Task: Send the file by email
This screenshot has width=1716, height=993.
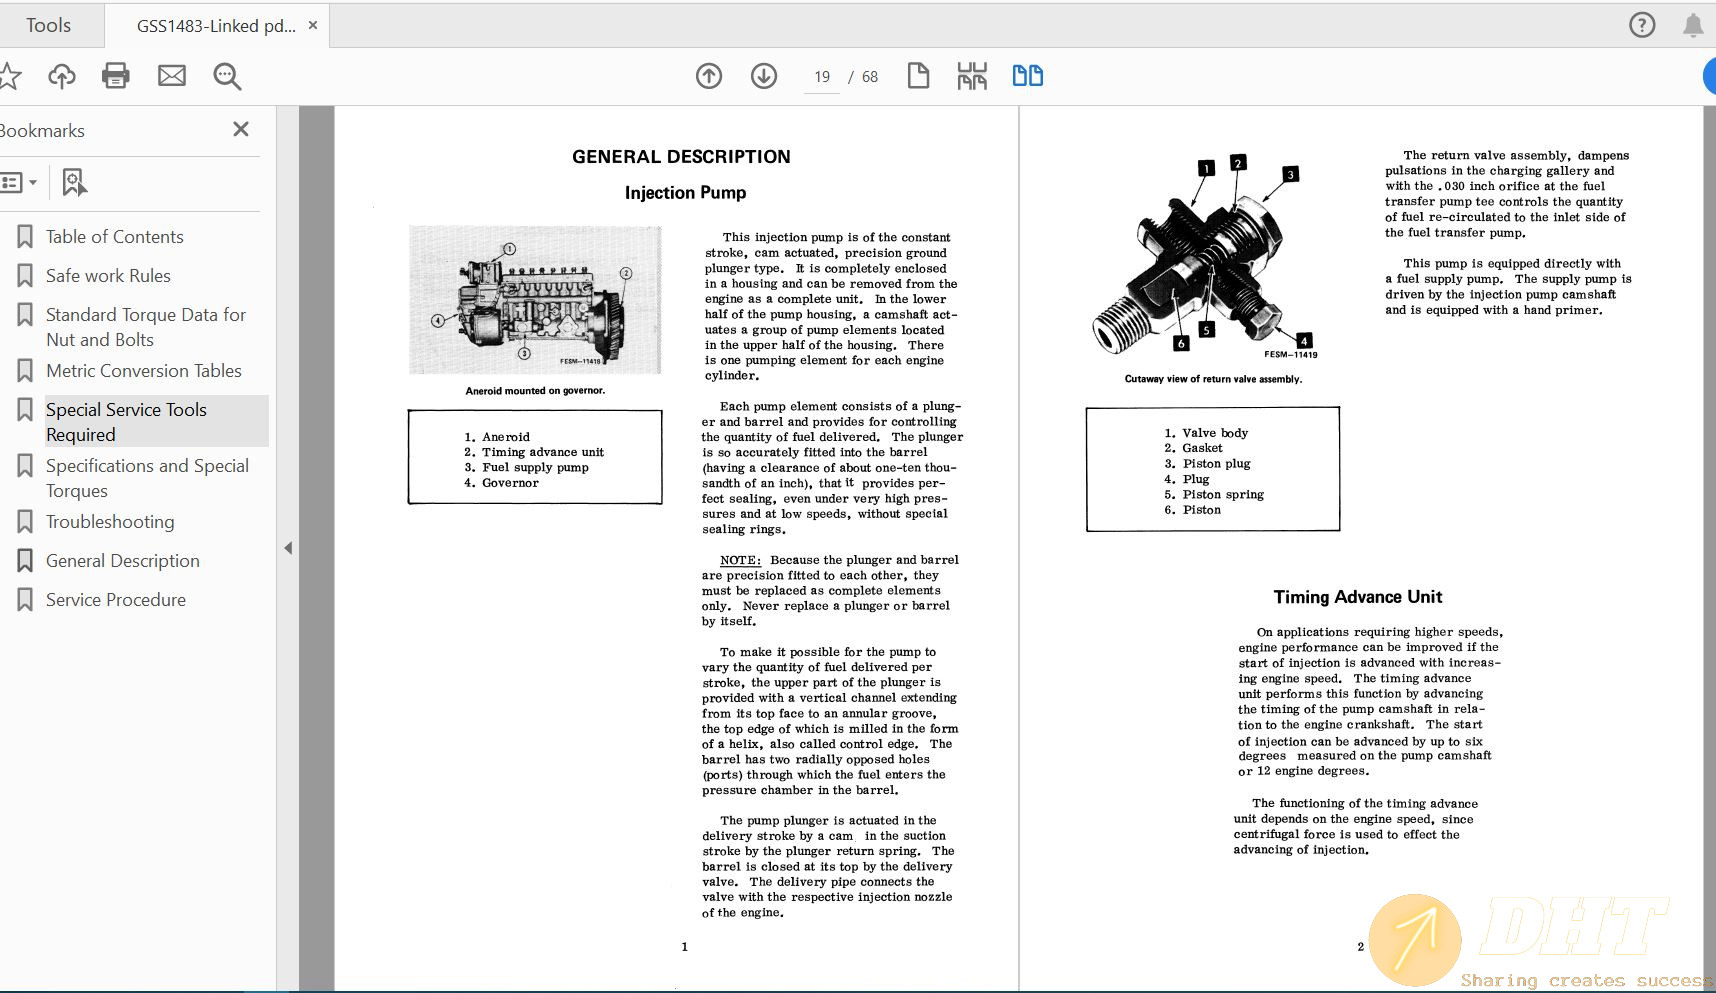Action: (x=172, y=76)
